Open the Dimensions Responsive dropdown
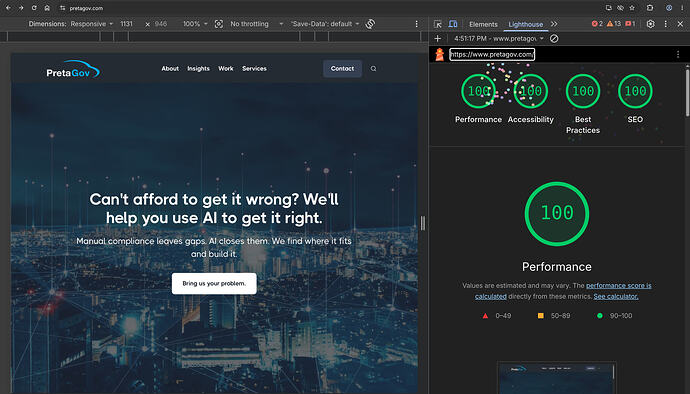The width and height of the screenshot is (690, 394). [92, 24]
